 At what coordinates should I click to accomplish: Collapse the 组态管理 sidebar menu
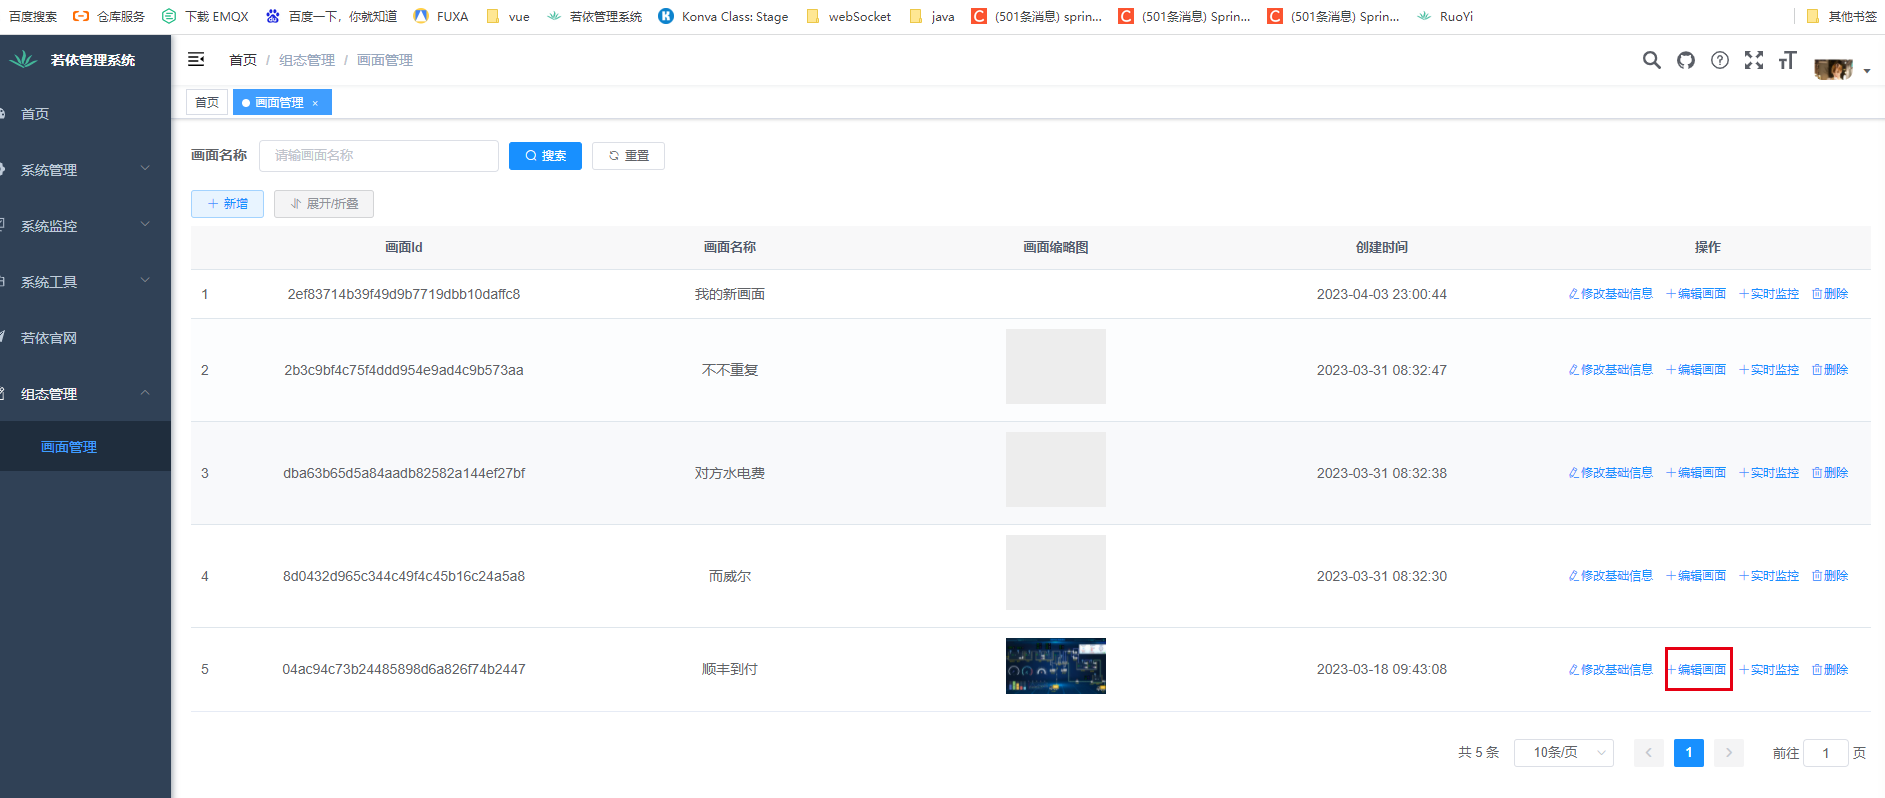(85, 394)
